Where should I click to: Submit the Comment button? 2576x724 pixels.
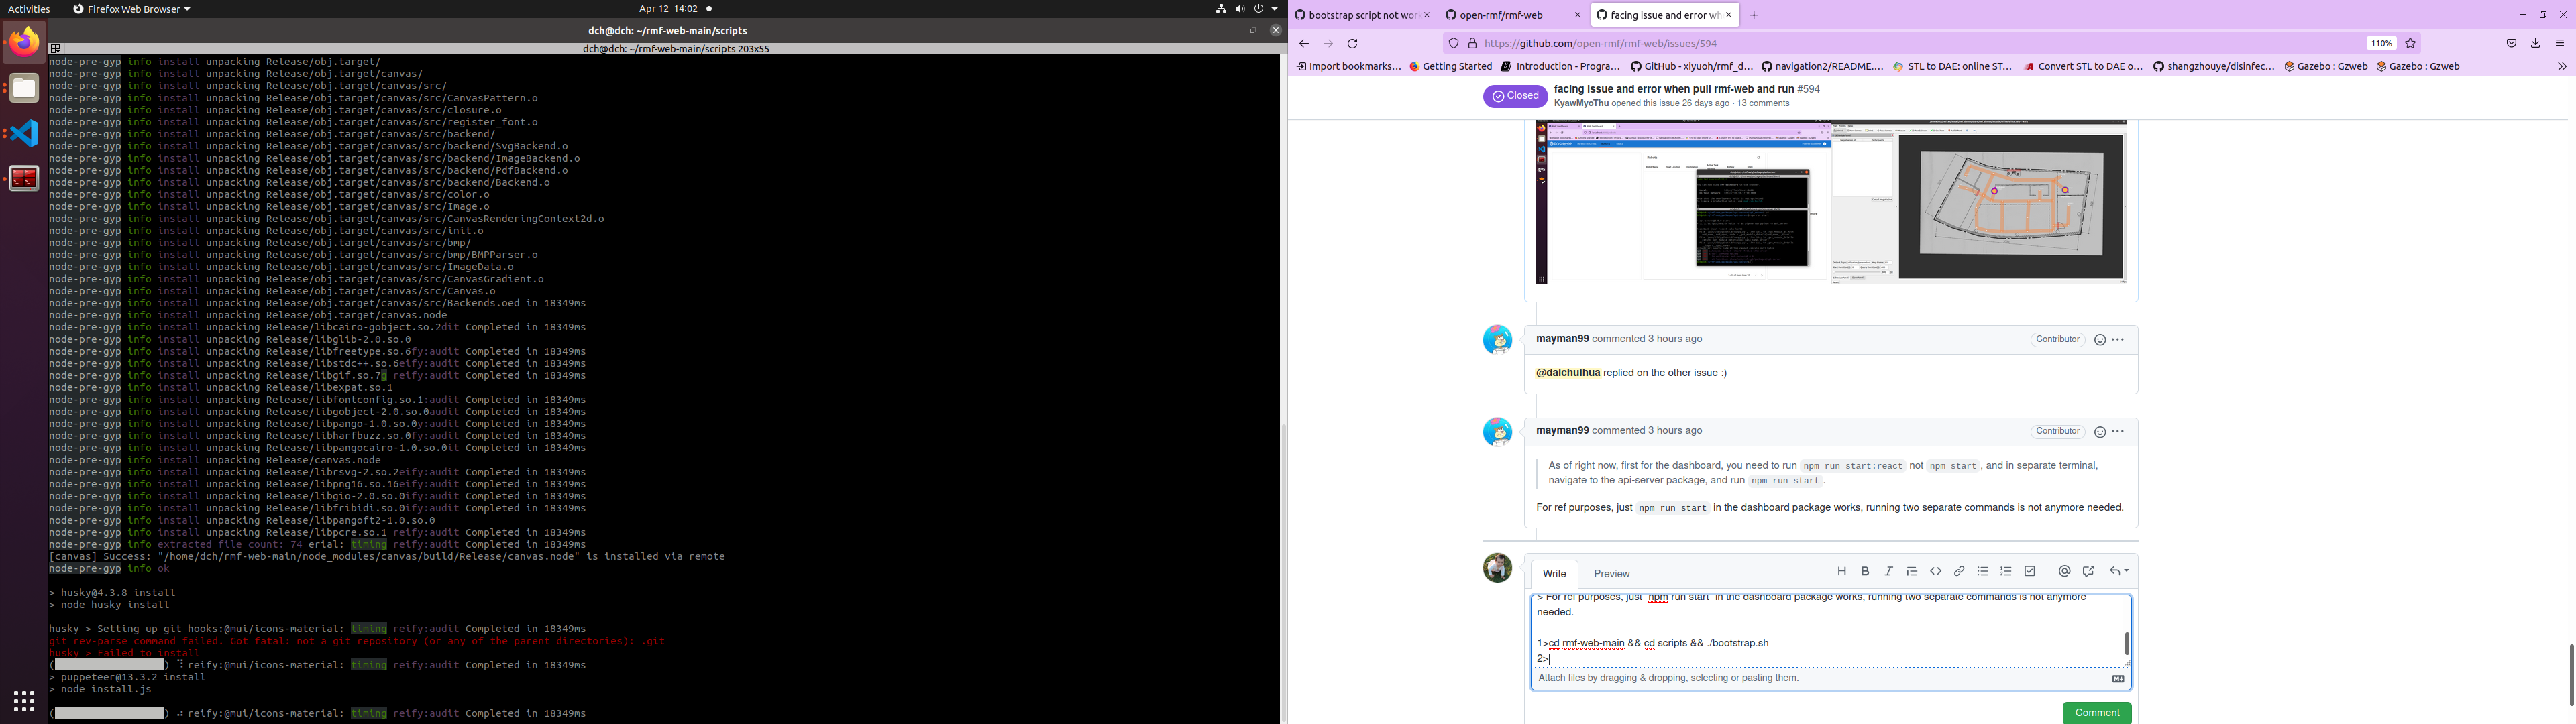[2096, 712]
